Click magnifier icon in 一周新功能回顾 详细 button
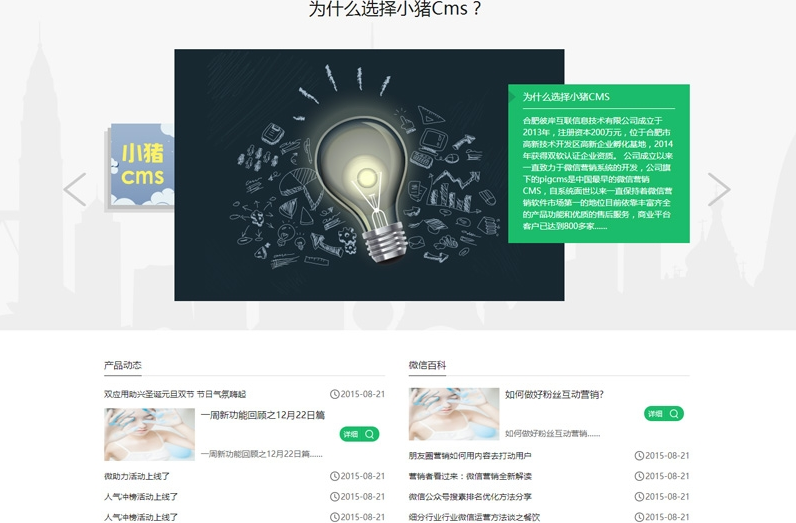 click(x=370, y=434)
